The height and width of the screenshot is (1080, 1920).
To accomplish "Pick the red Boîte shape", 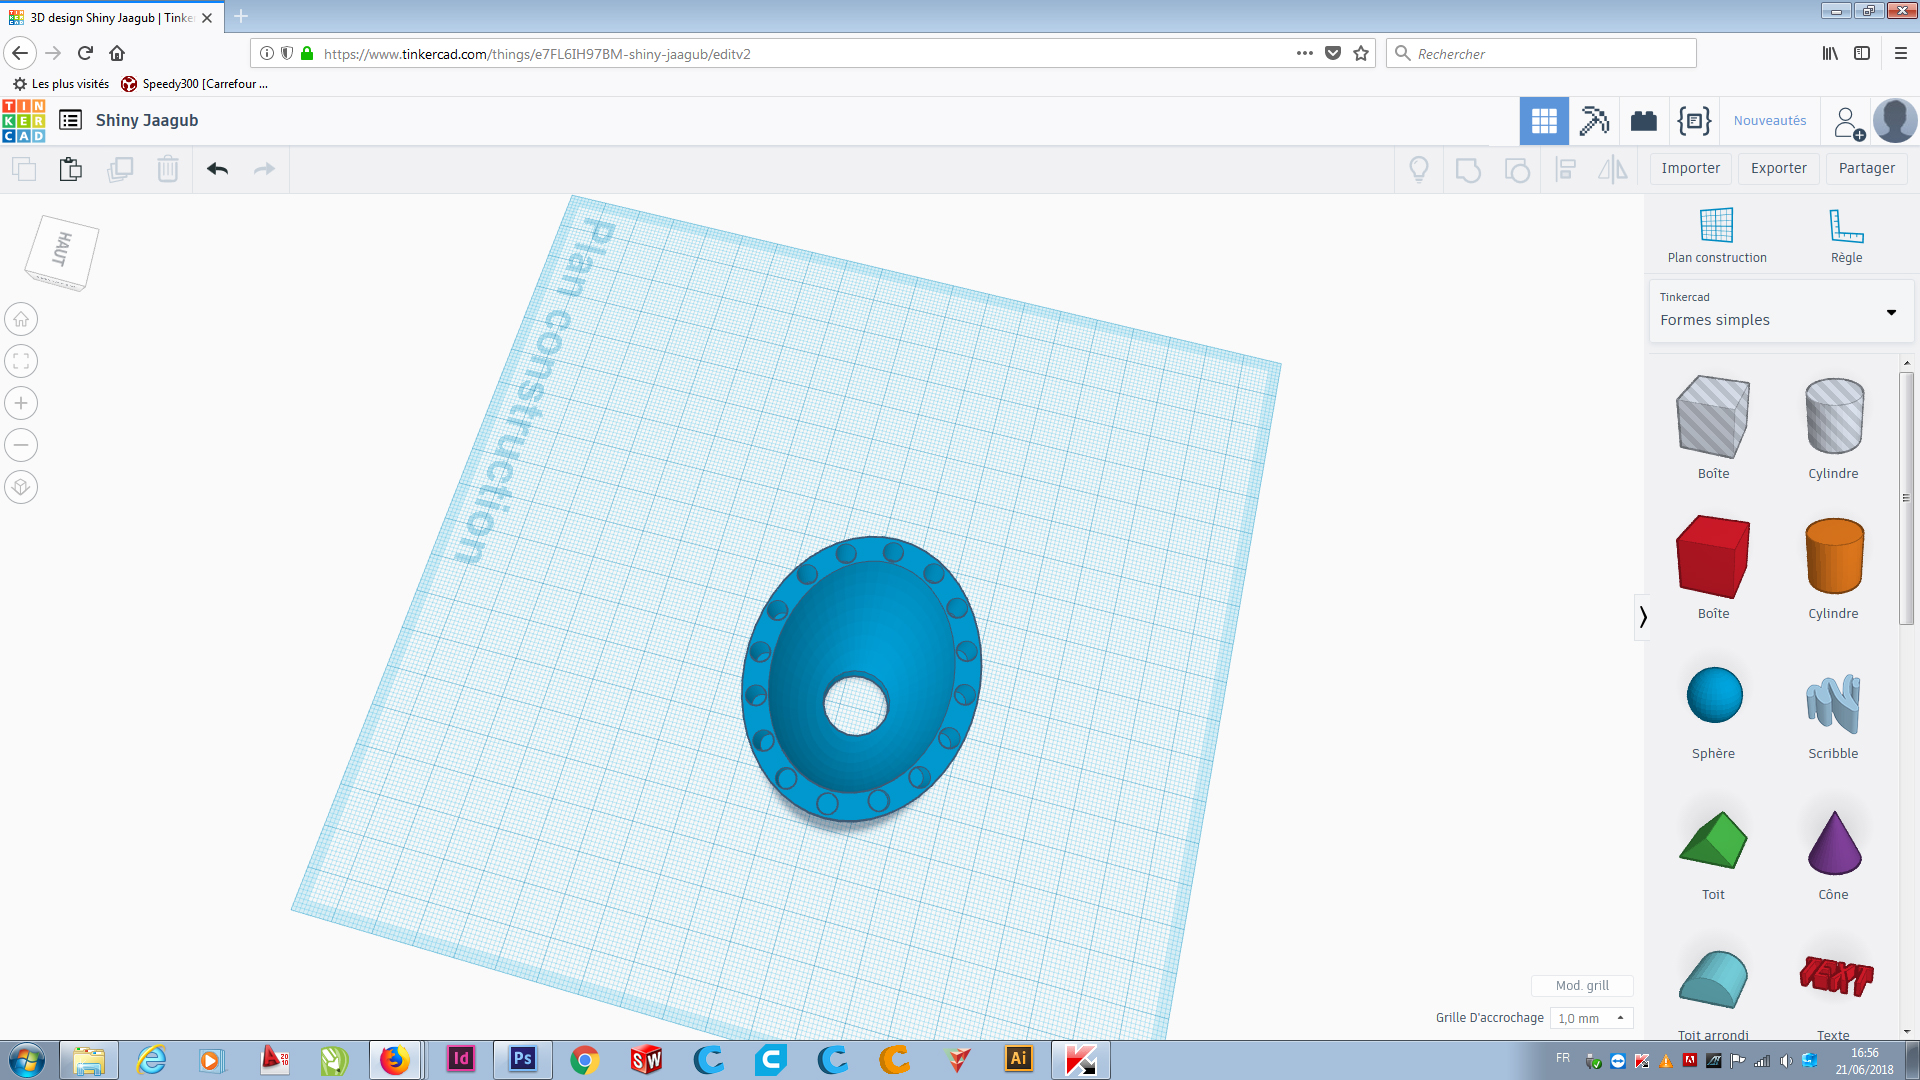I will [1712, 558].
